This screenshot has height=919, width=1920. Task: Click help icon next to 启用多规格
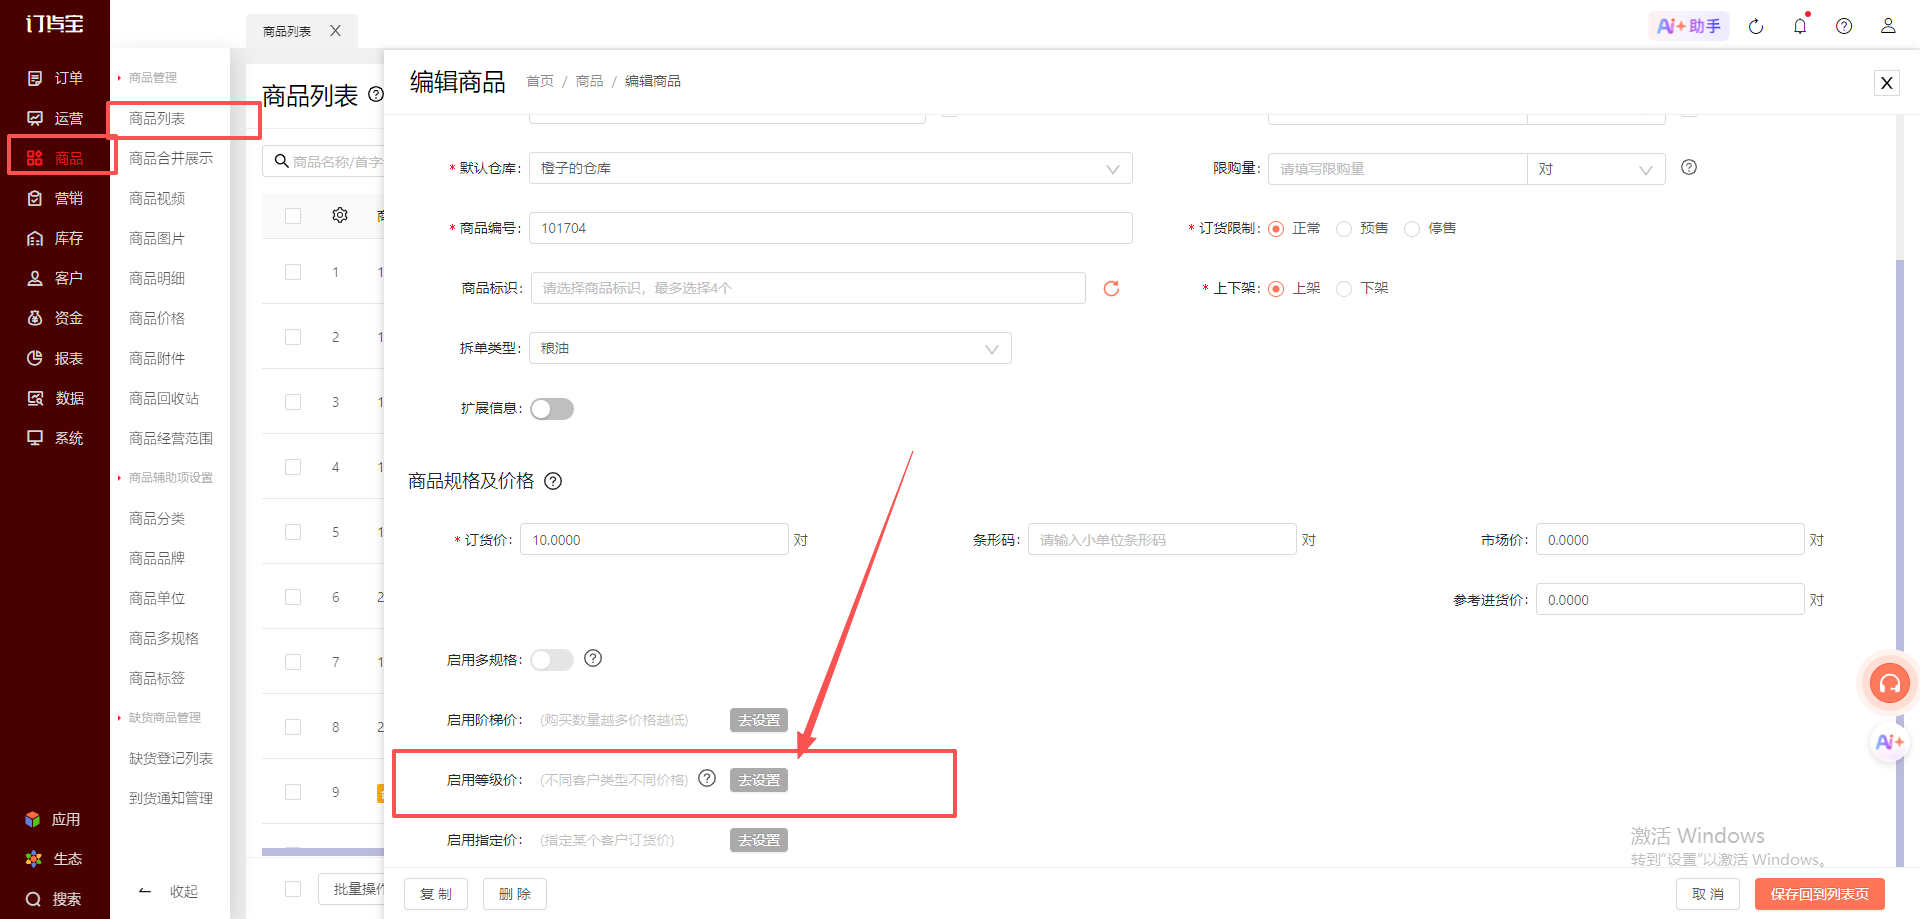[x=593, y=658]
